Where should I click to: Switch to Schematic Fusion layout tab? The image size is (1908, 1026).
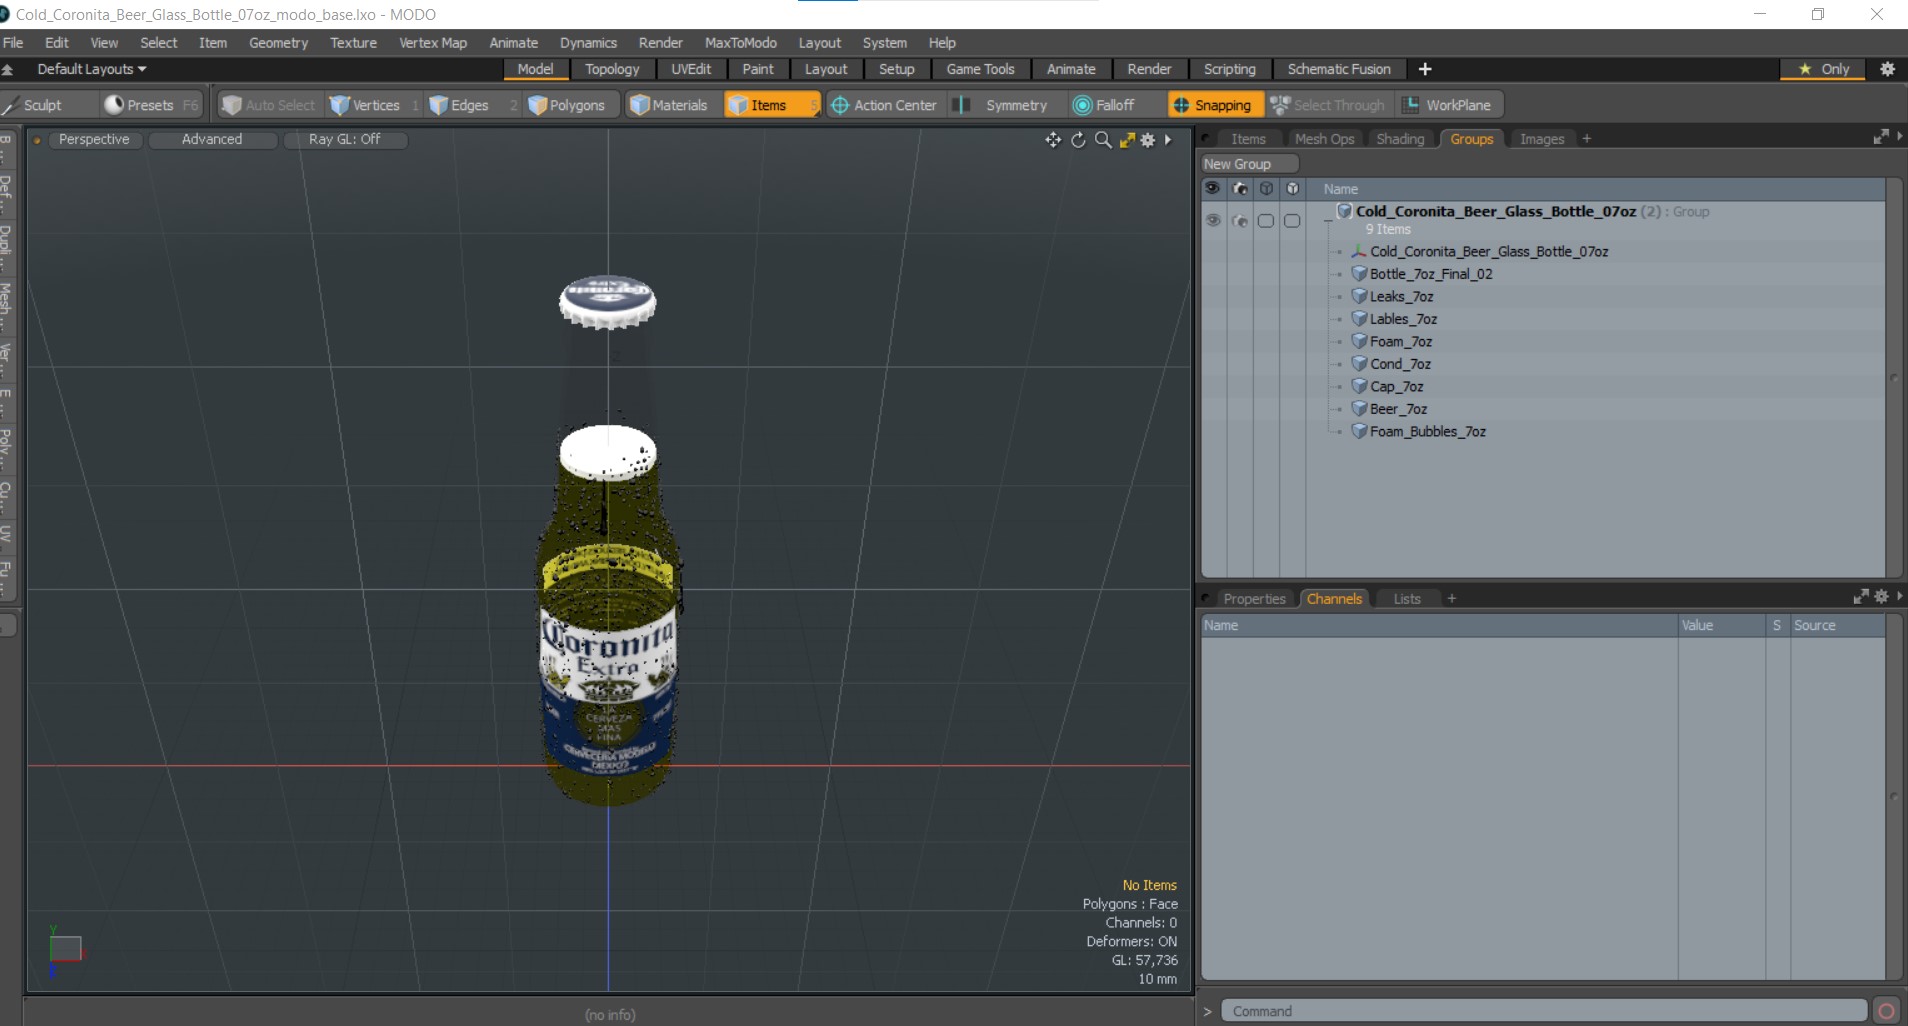pyautogui.click(x=1339, y=69)
